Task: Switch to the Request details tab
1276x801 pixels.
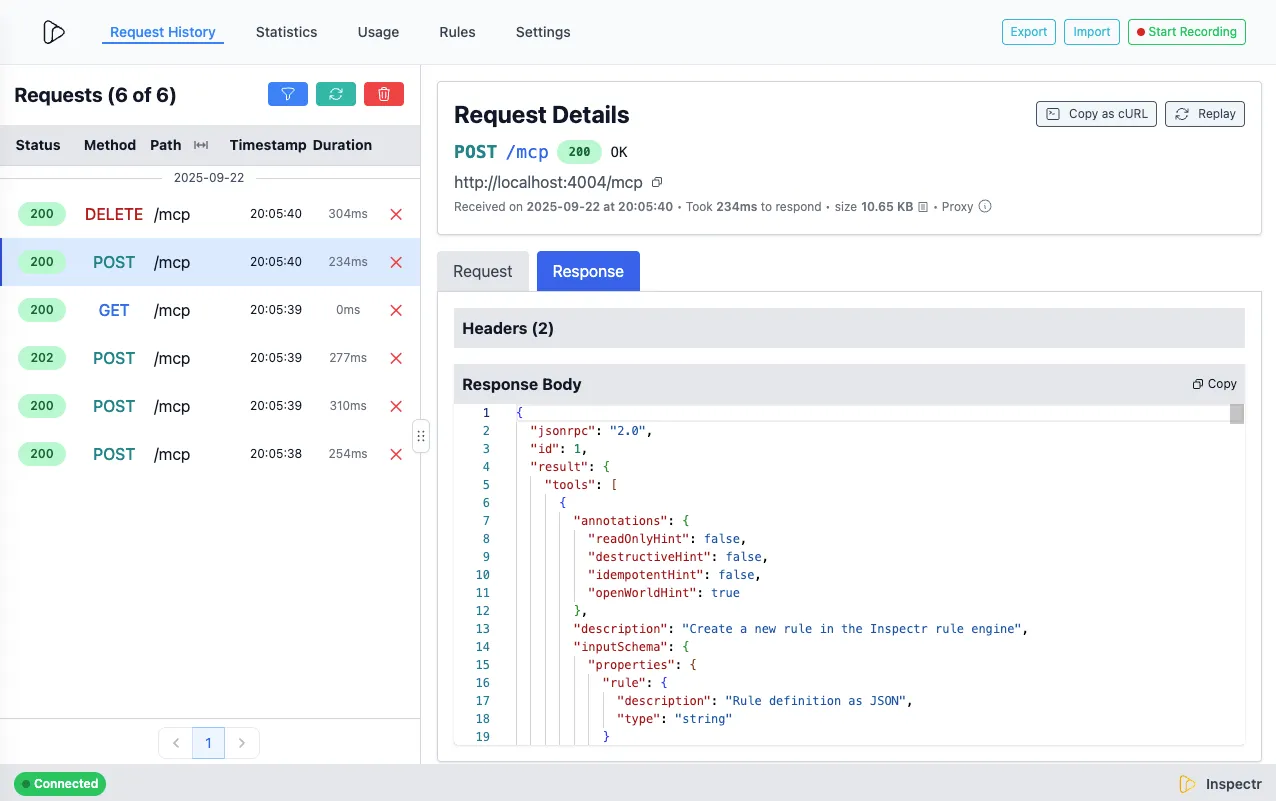Action: pos(483,271)
